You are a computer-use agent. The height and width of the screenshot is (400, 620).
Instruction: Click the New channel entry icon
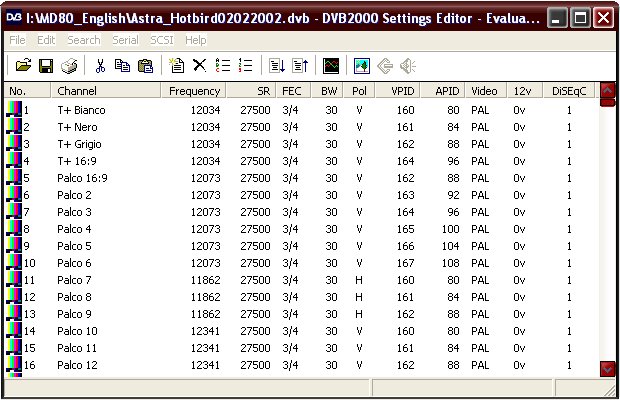pyautogui.click(x=176, y=65)
